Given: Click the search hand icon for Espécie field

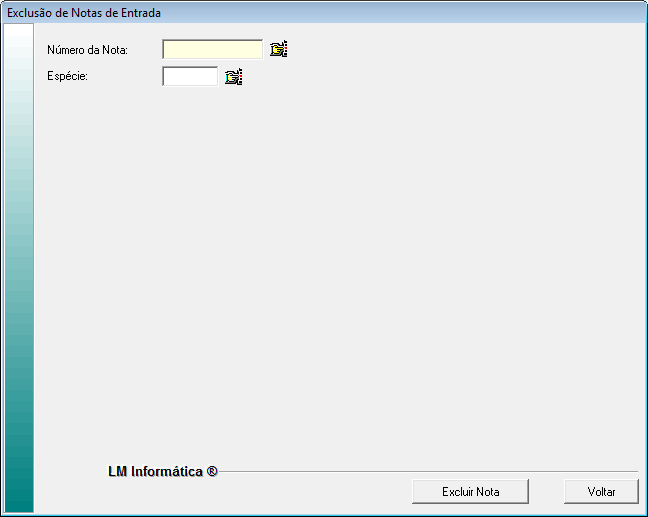Looking at the screenshot, I should pyautogui.click(x=233, y=77).
